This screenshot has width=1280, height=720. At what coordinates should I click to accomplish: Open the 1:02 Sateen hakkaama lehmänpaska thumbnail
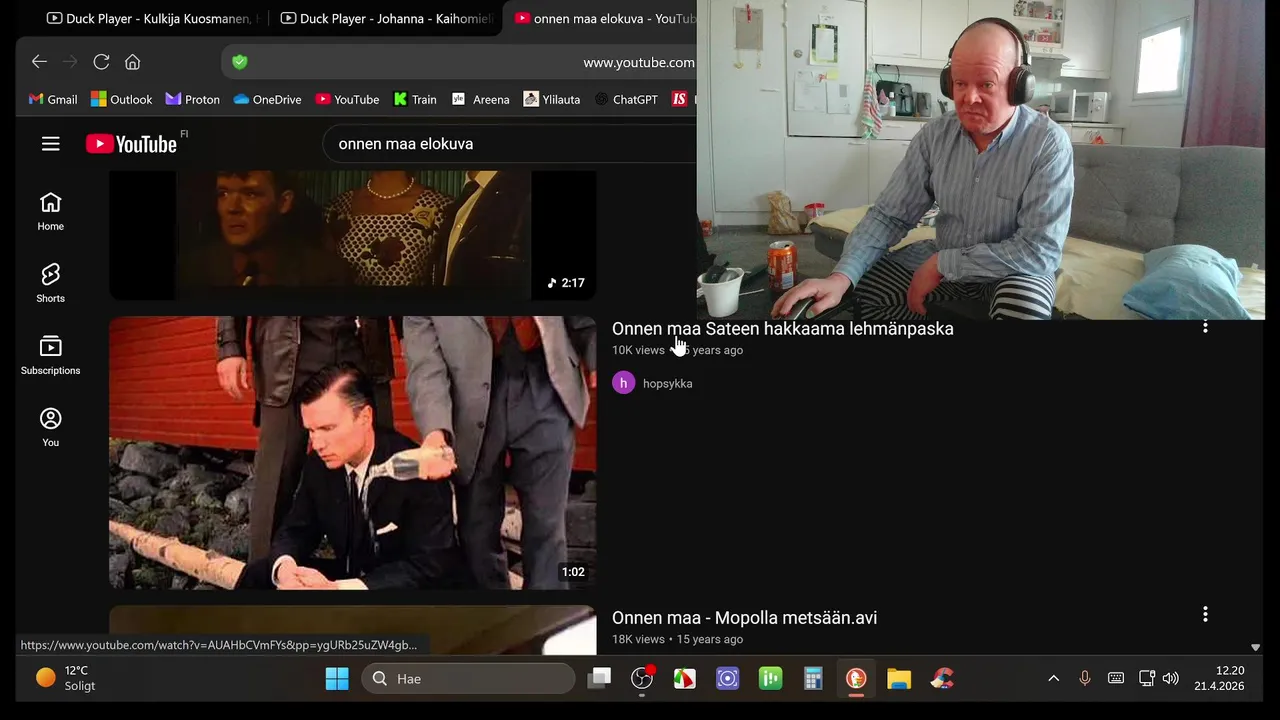(x=352, y=453)
